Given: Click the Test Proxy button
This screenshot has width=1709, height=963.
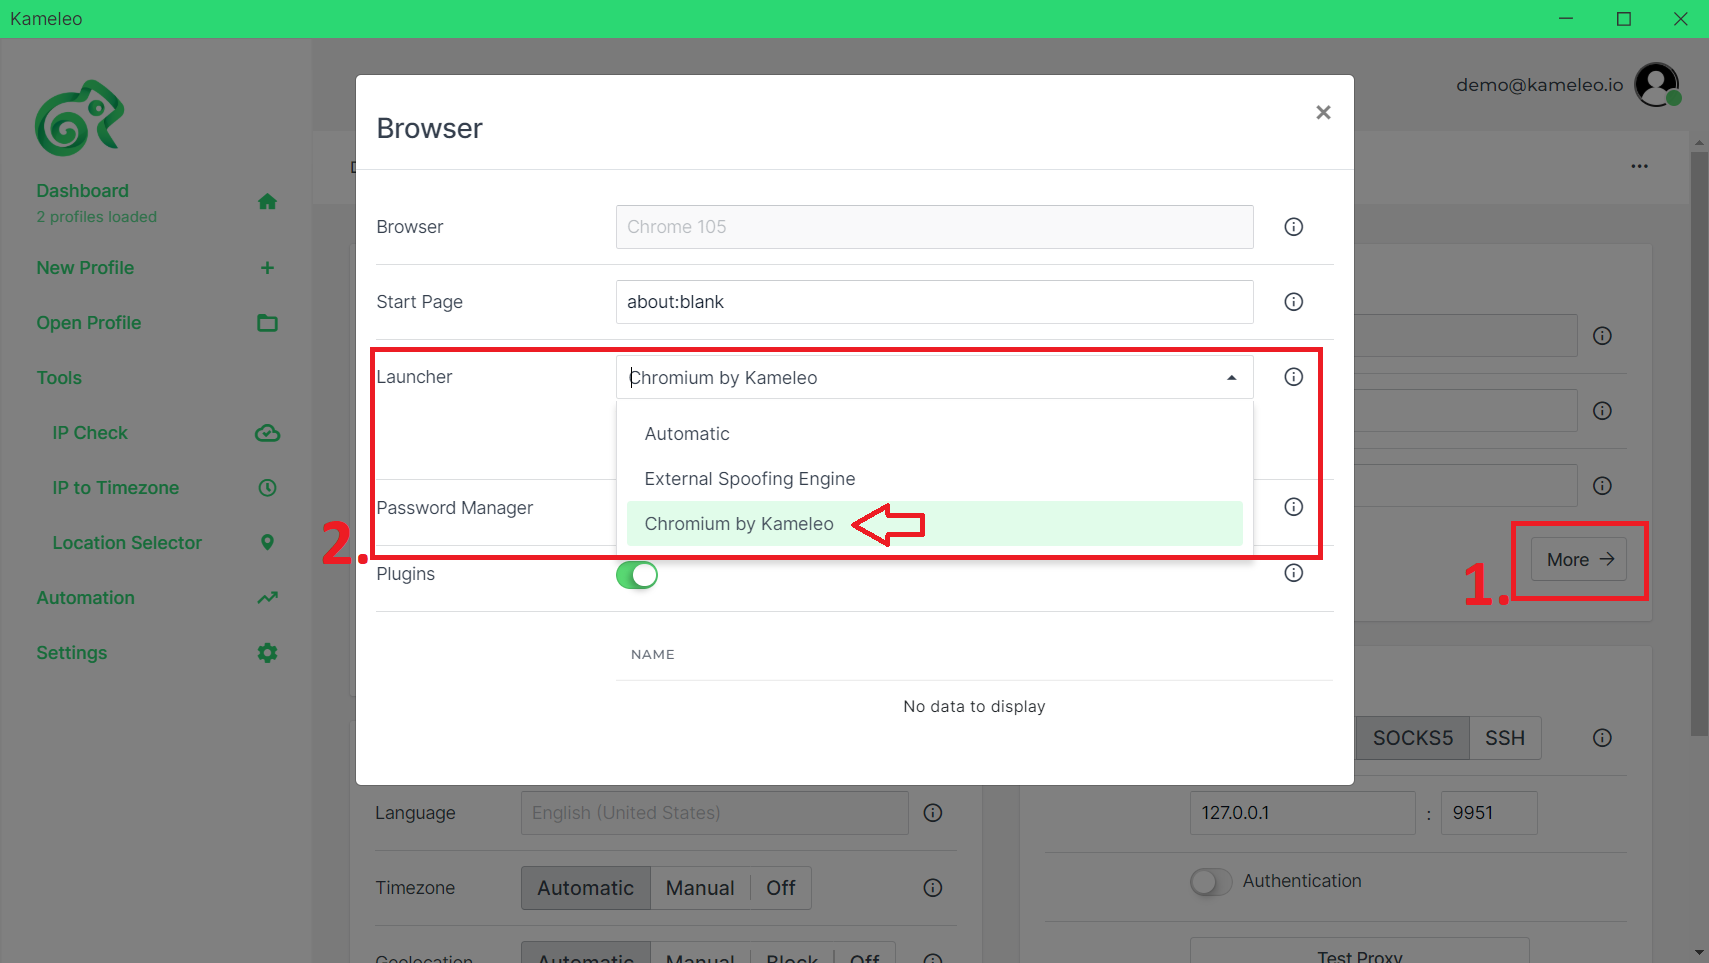Looking at the screenshot, I should 1360,952.
